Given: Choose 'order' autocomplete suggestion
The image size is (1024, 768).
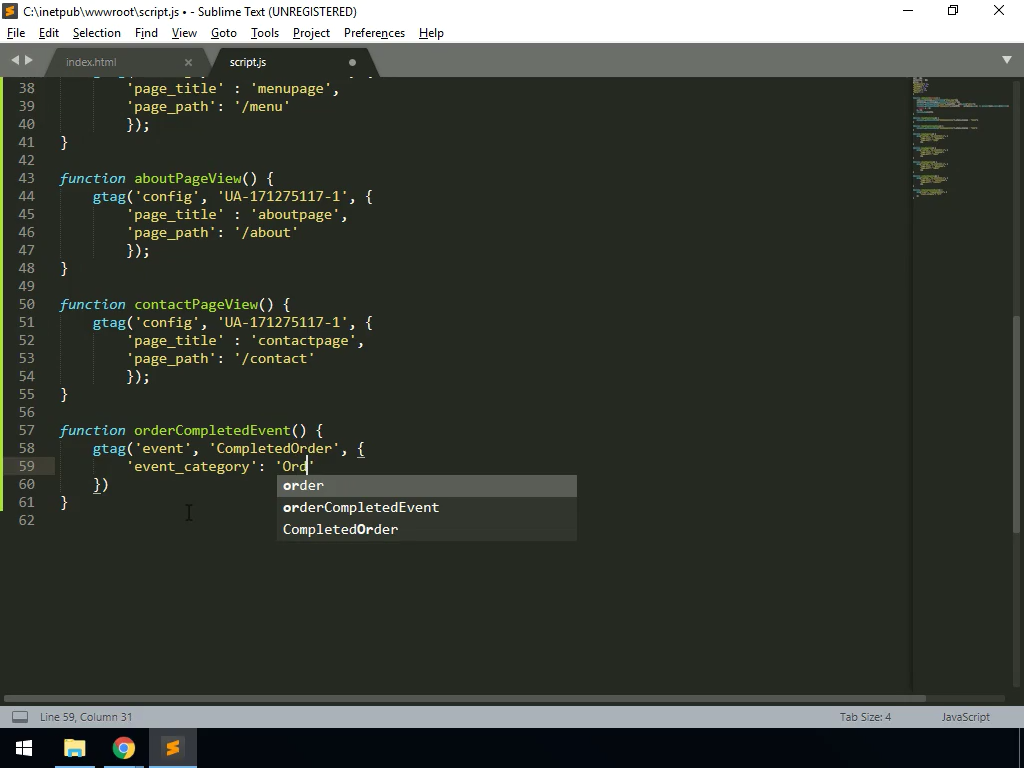Looking at the screenshot, I should pos(426,485).
